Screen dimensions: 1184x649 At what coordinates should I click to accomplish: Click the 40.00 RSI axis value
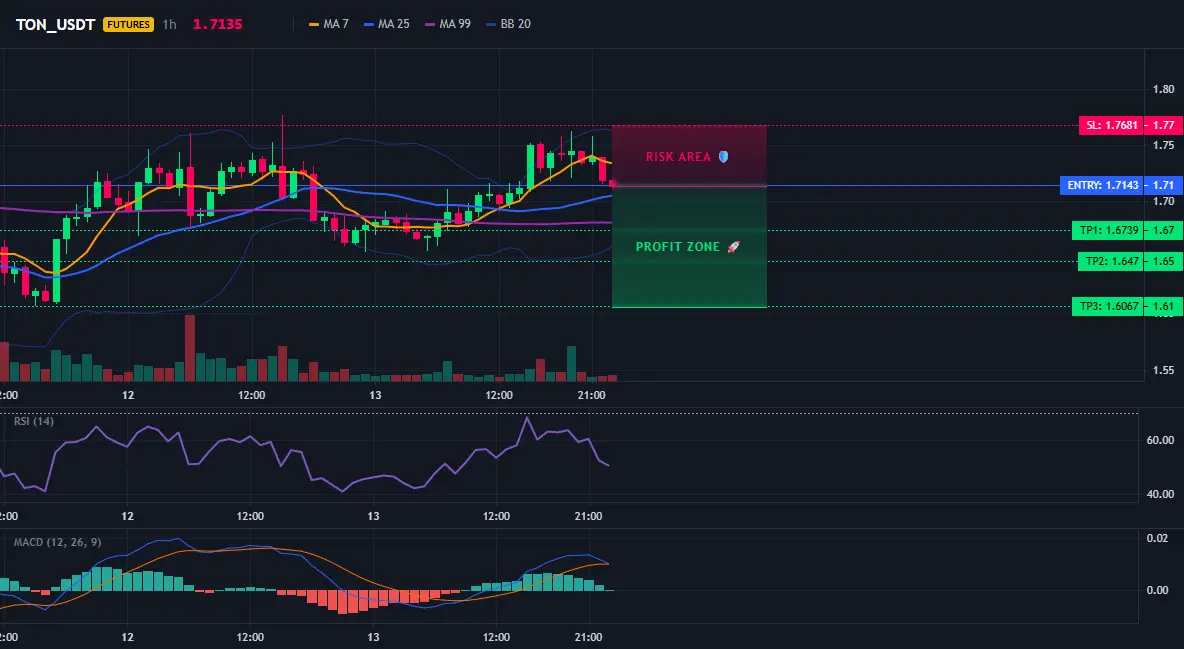[1161, 494]
